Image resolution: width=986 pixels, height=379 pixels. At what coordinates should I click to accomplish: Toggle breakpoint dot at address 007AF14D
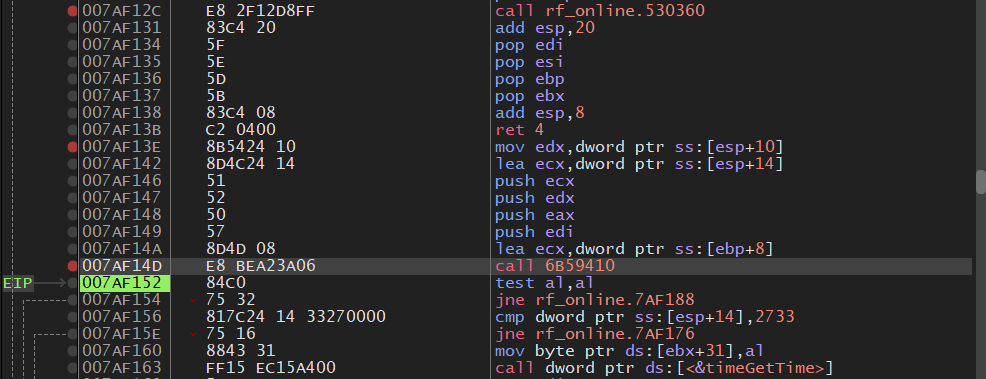pos(72,266)
